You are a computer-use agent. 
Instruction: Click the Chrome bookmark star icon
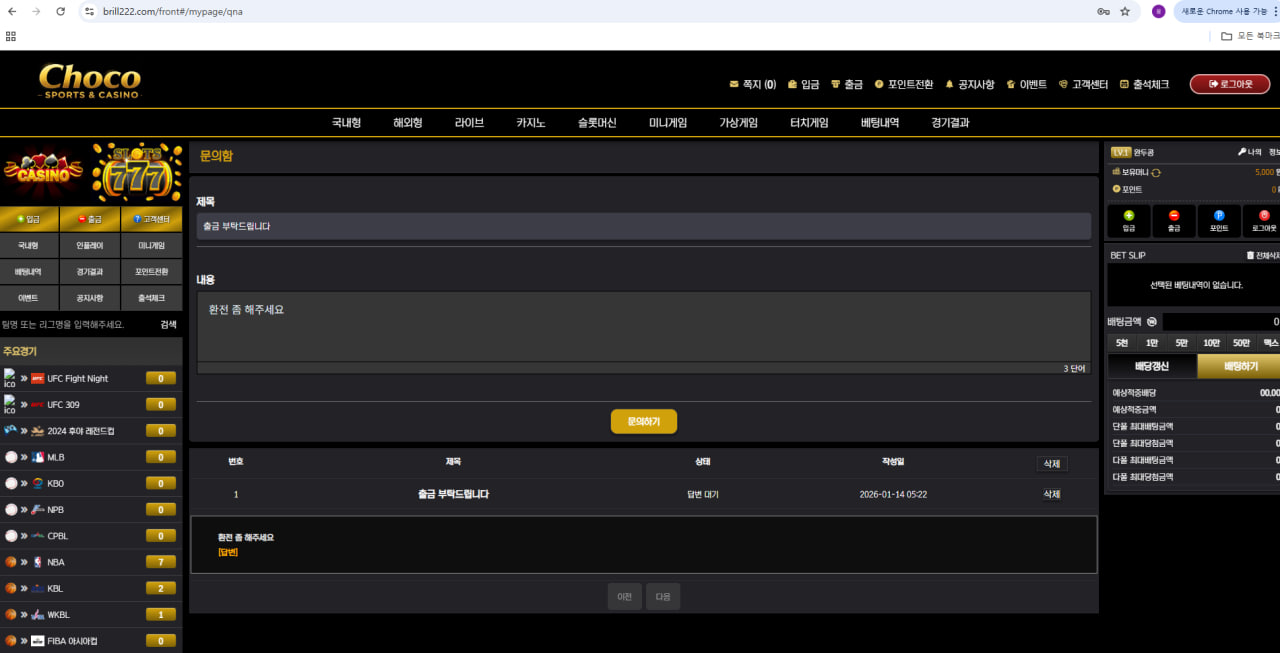click(1125, 12)
